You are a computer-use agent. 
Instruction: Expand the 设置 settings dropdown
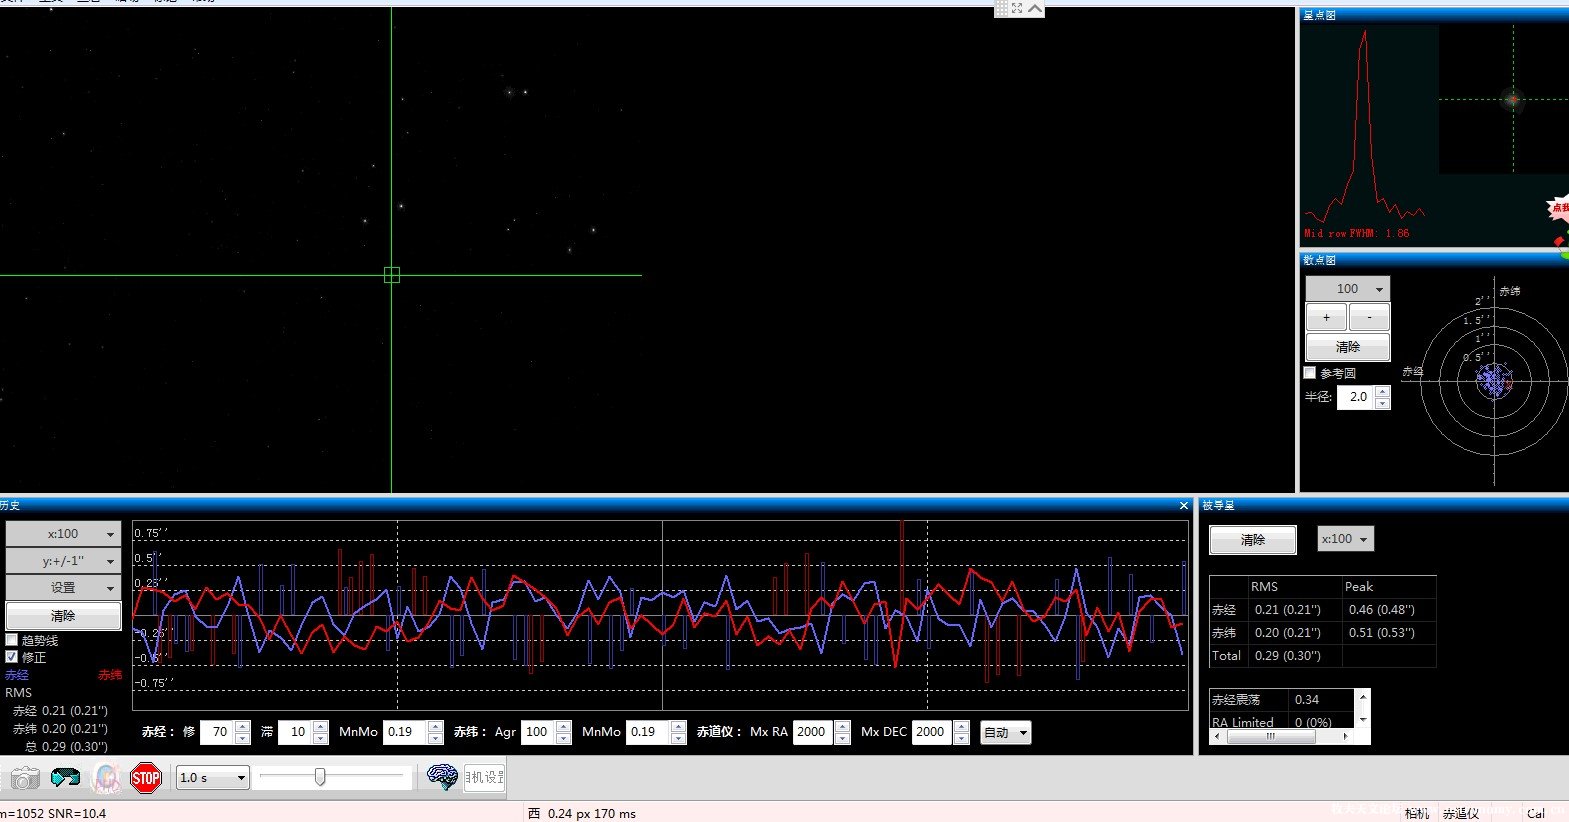63,588
